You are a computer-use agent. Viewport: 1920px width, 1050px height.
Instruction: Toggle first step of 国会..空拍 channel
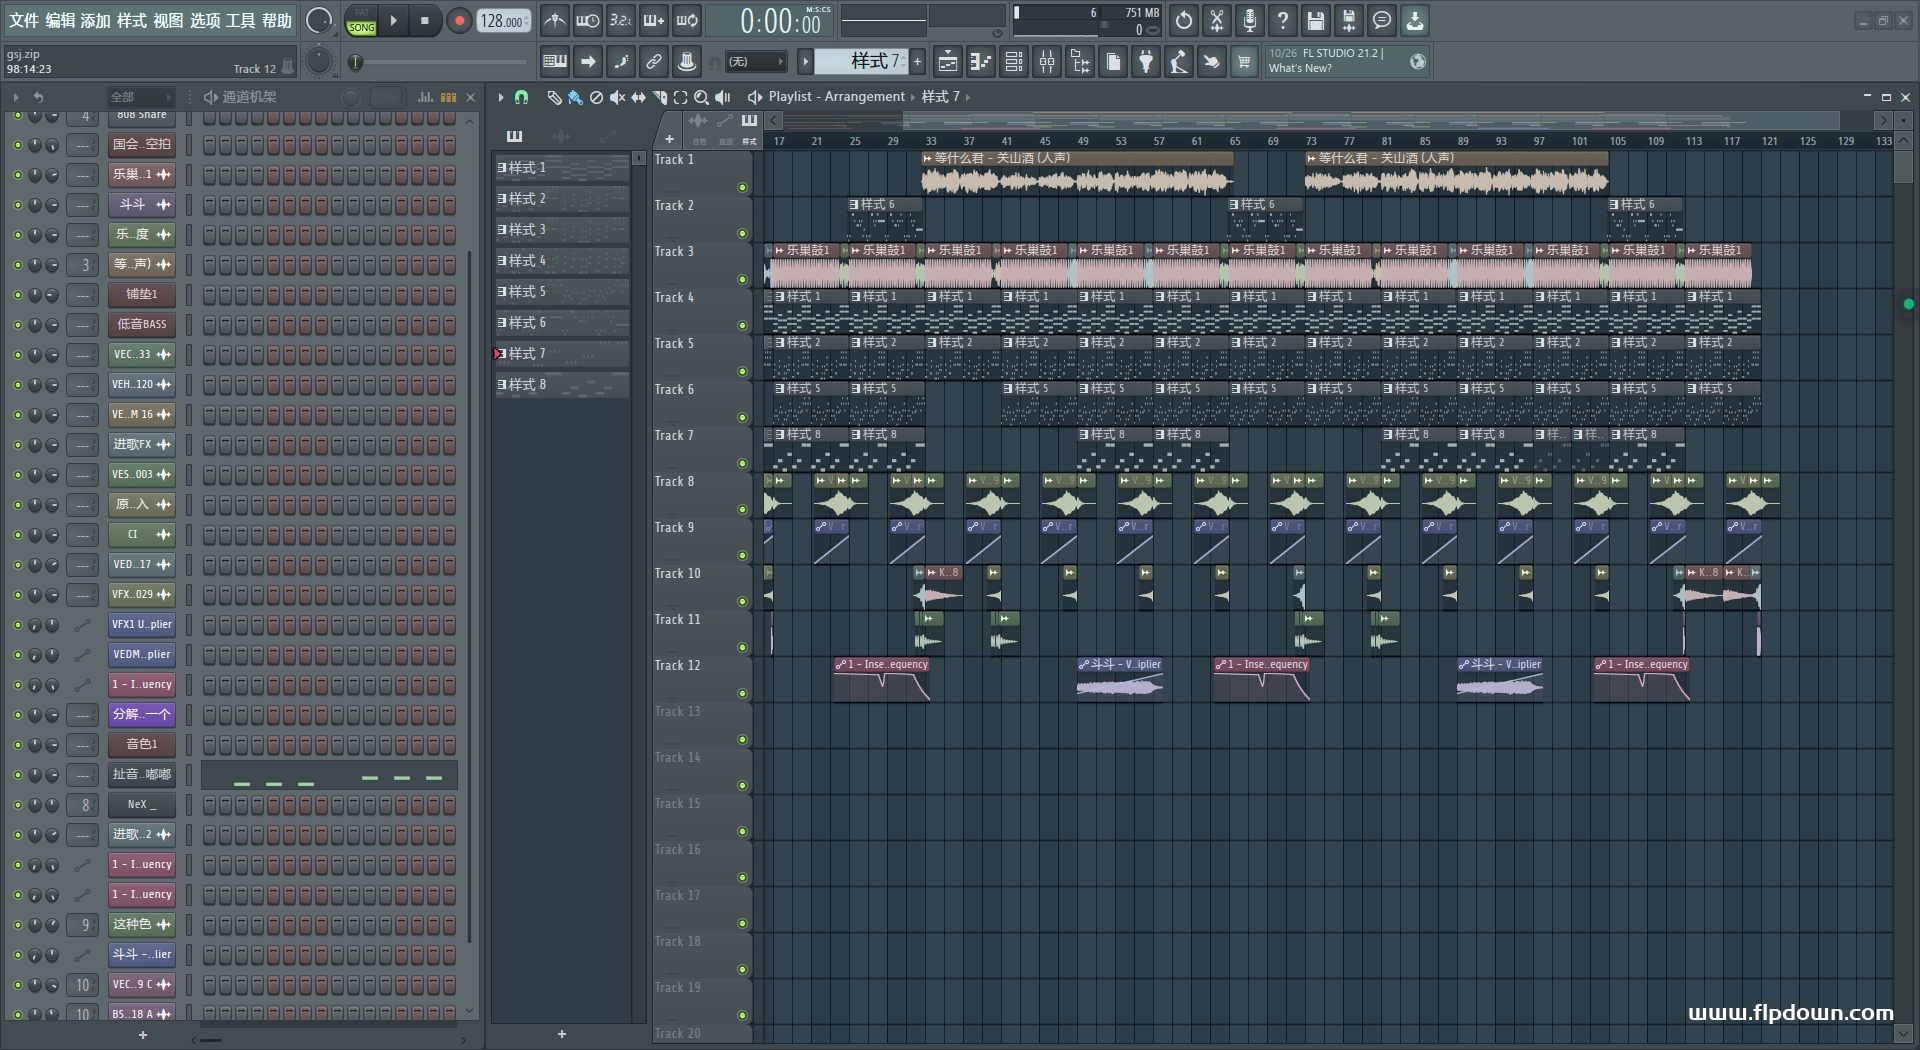pyautogui.click(x=210, y=145)
